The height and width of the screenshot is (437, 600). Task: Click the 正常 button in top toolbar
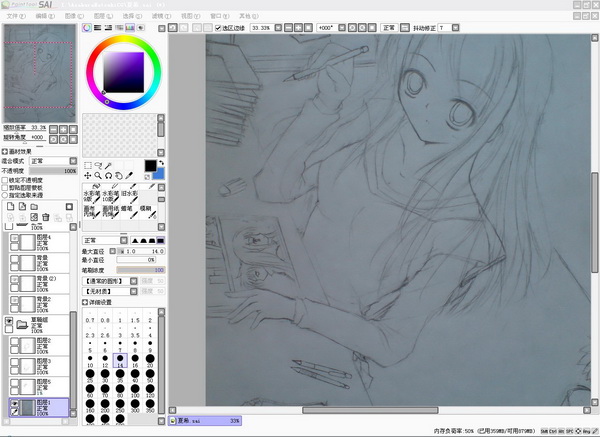pyautogui.click(x=389, y=28)
